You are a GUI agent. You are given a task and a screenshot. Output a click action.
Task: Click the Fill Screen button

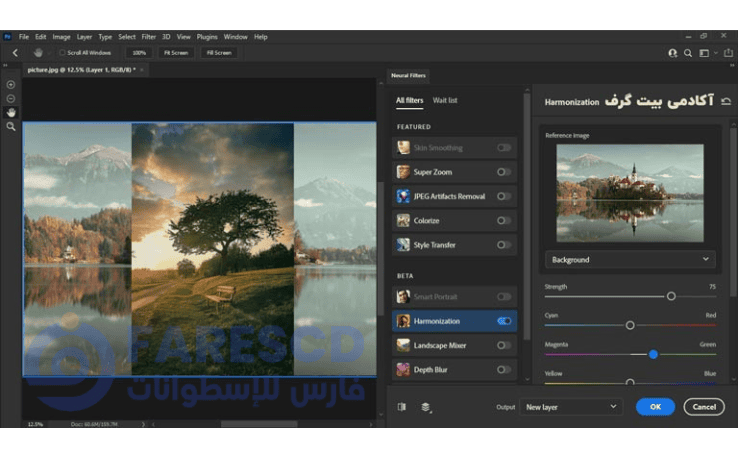219,53
